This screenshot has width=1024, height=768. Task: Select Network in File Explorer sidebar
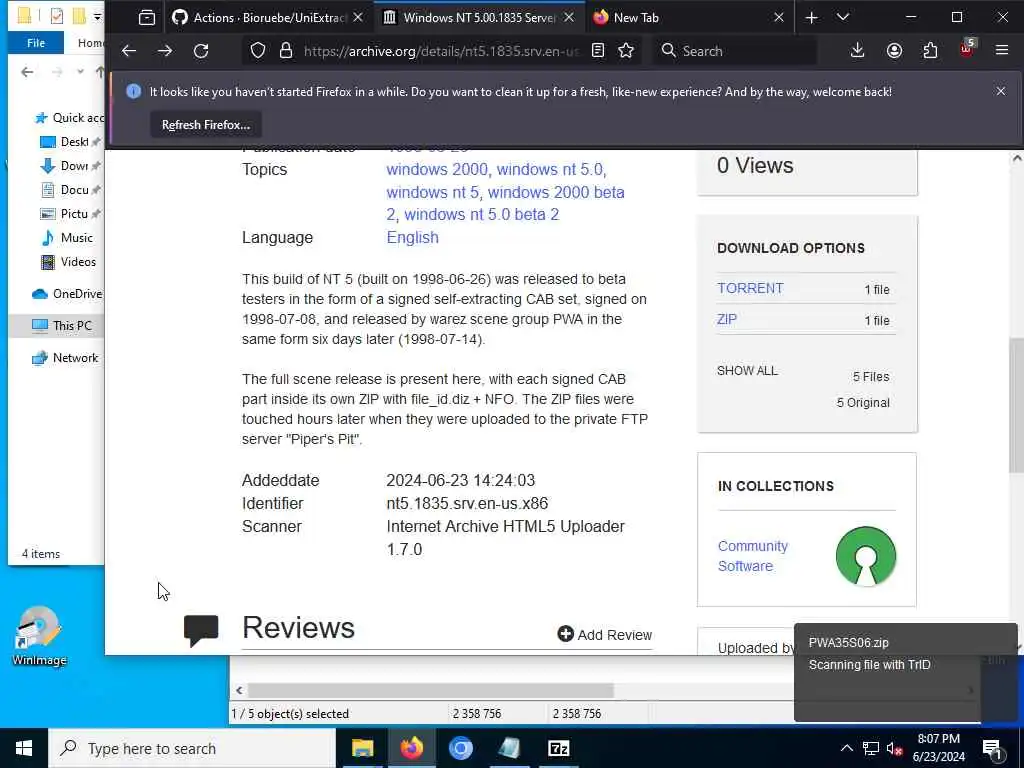coord(65,357)
